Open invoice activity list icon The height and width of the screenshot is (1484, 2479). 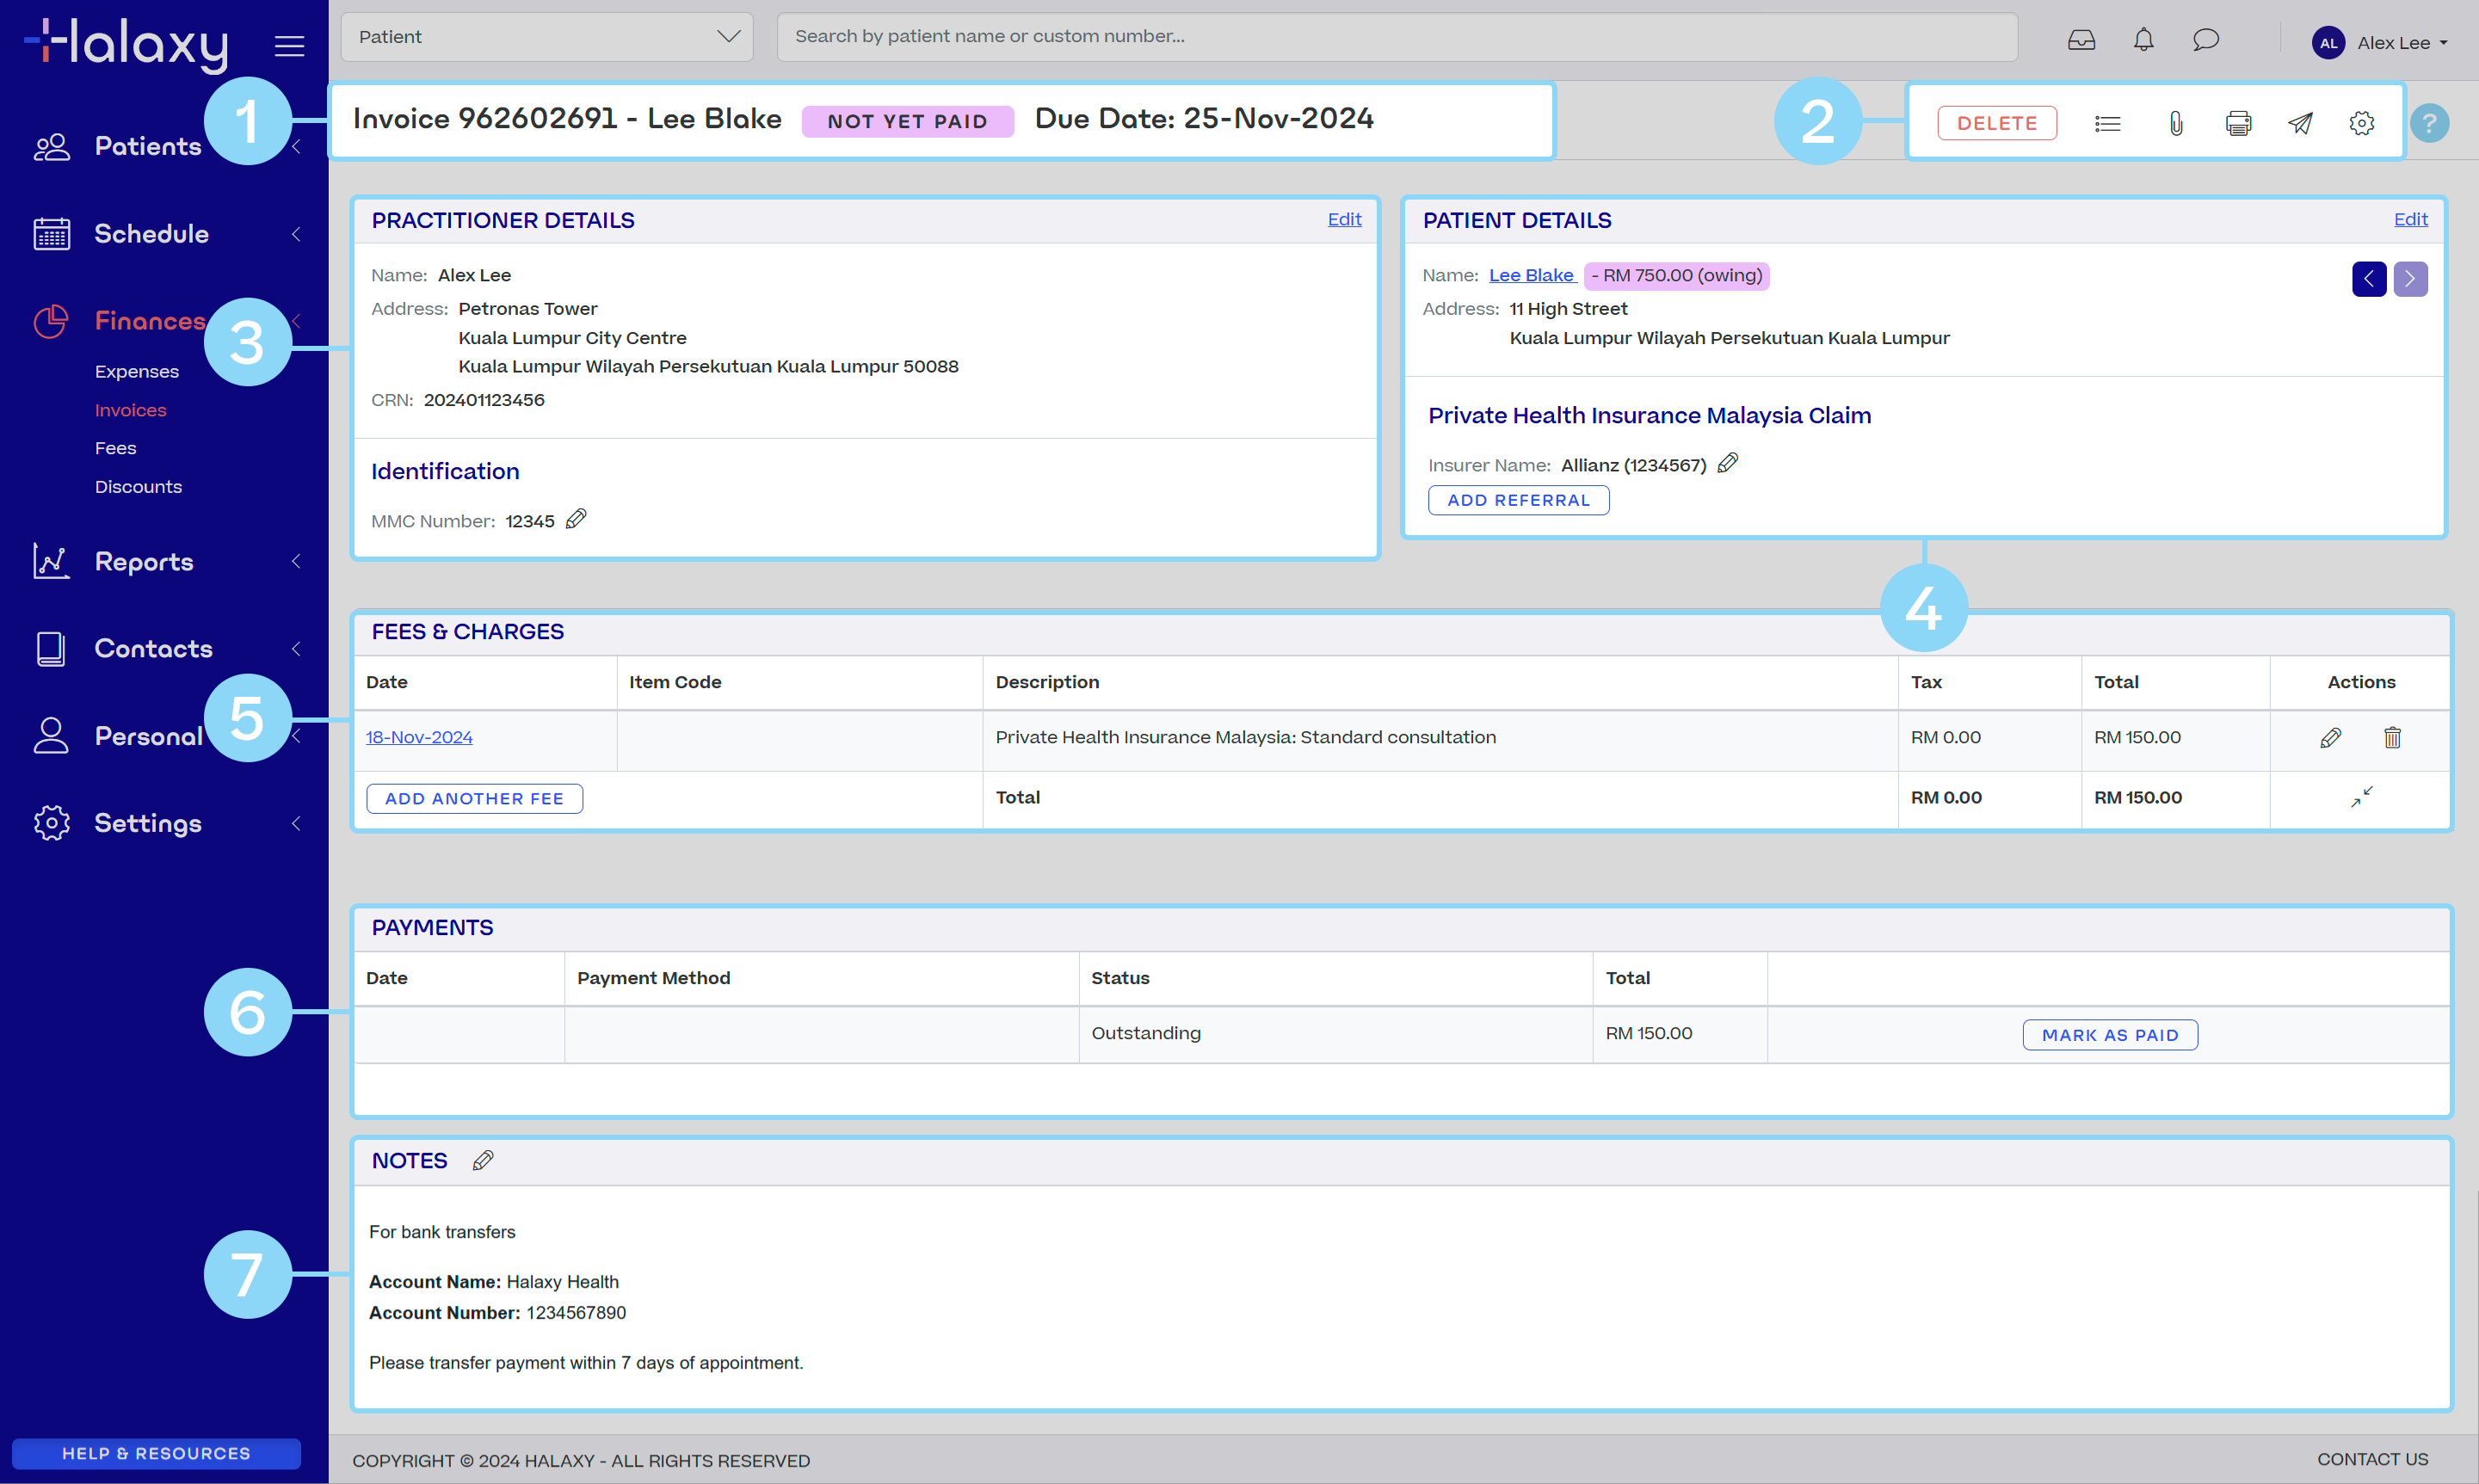(2107, 124)
